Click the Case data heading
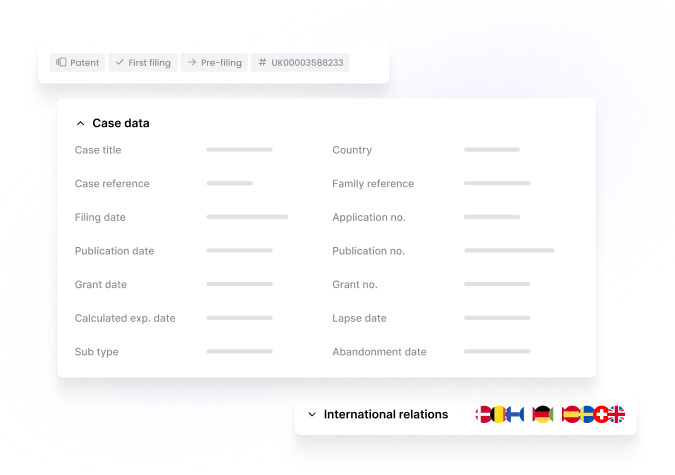This screenshot has width=675, height=475. pyautogui.click(x=121, y=123)
